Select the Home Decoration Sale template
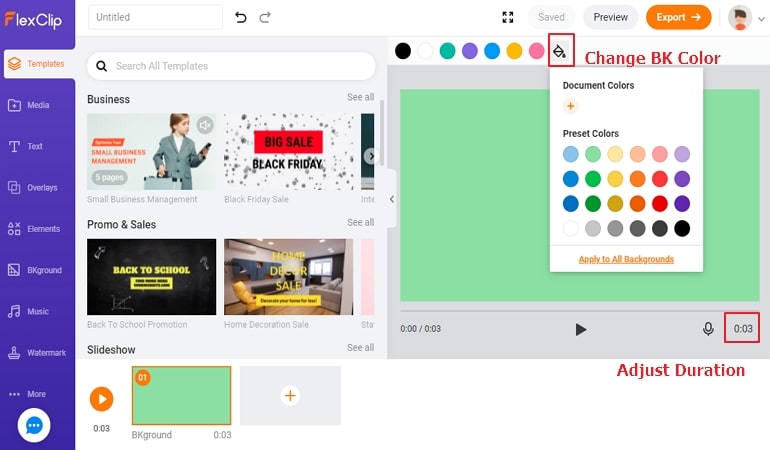 click(x=289, y=277)
